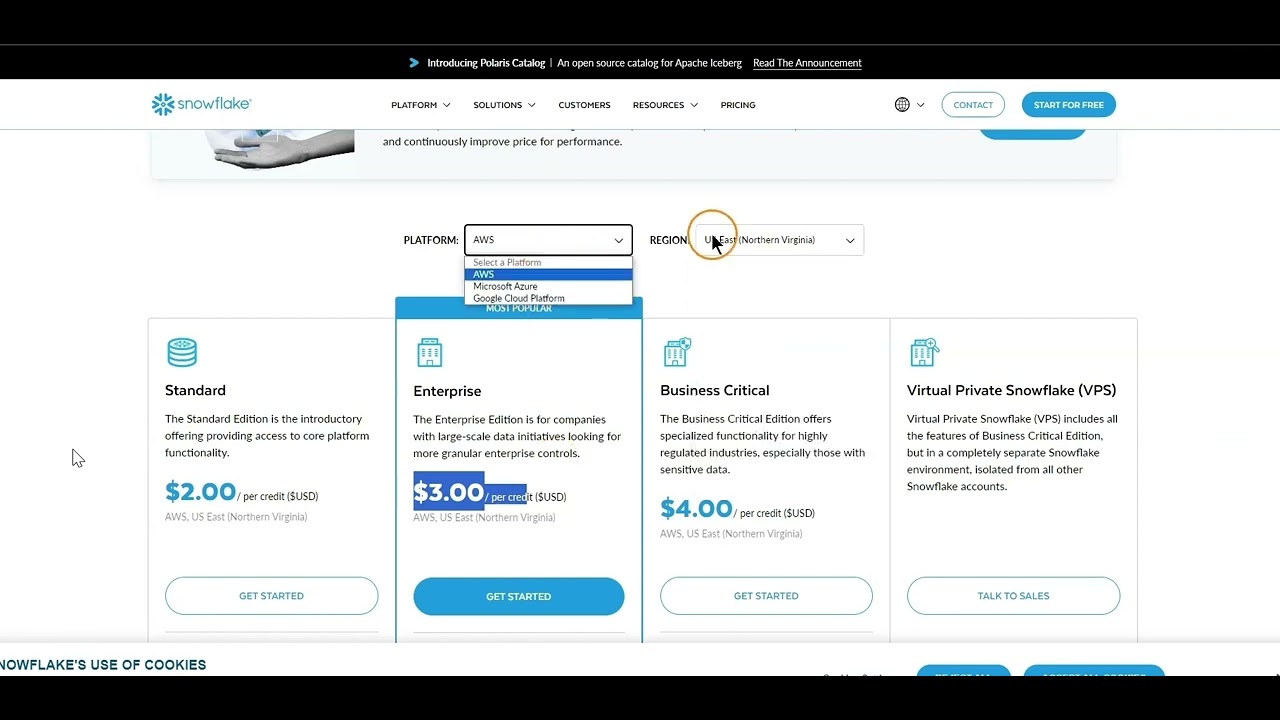Click the Enterprise edition building icon
The height and width of the screenshot is (720, 1280).
click(429, 352)
